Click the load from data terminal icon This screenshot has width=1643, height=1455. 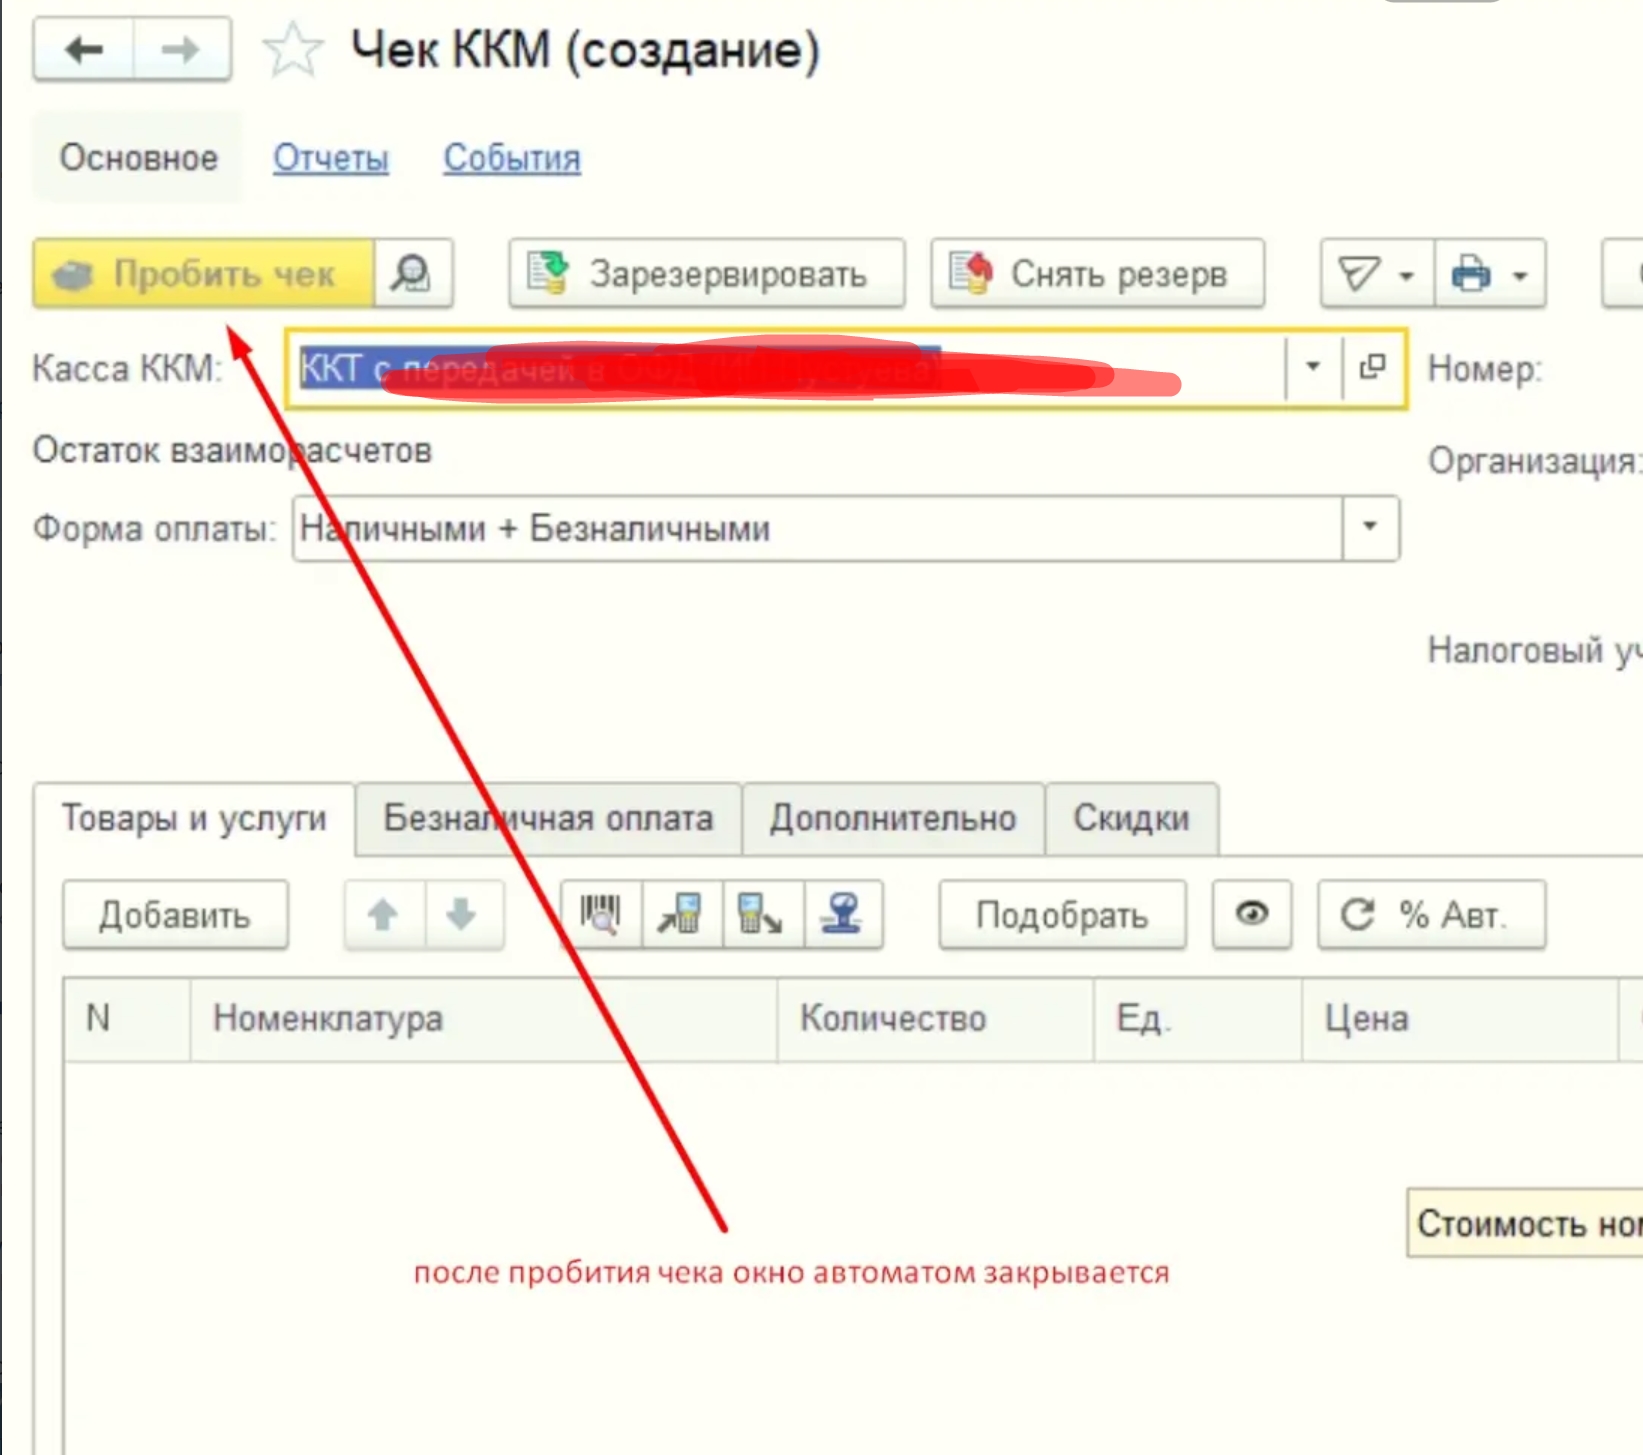pyautogui.click(x=682, y=914)
